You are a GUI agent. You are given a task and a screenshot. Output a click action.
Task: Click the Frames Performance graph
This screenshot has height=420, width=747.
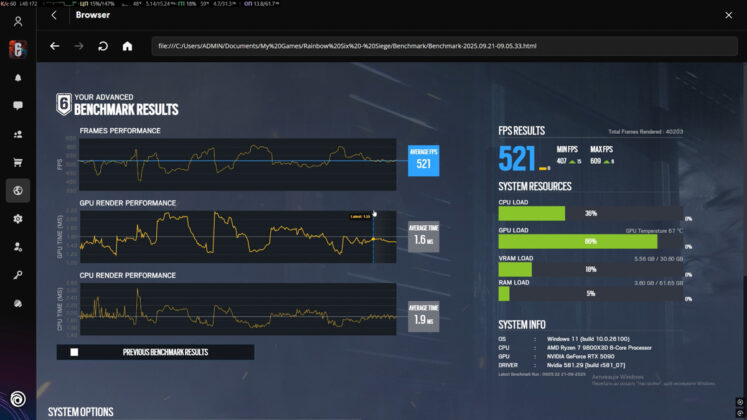click(238, 165)
